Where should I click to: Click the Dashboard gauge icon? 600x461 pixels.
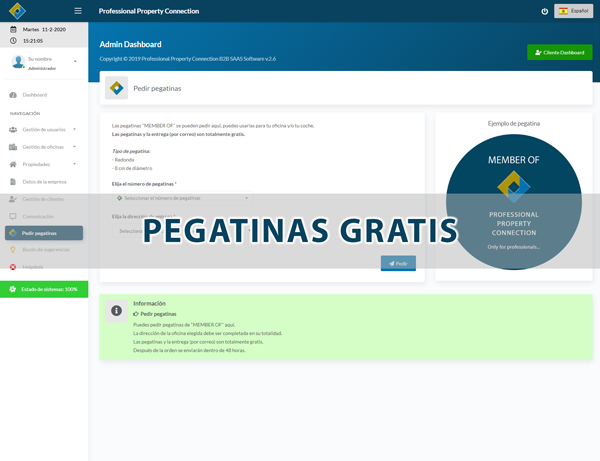[x=13, y=95]
